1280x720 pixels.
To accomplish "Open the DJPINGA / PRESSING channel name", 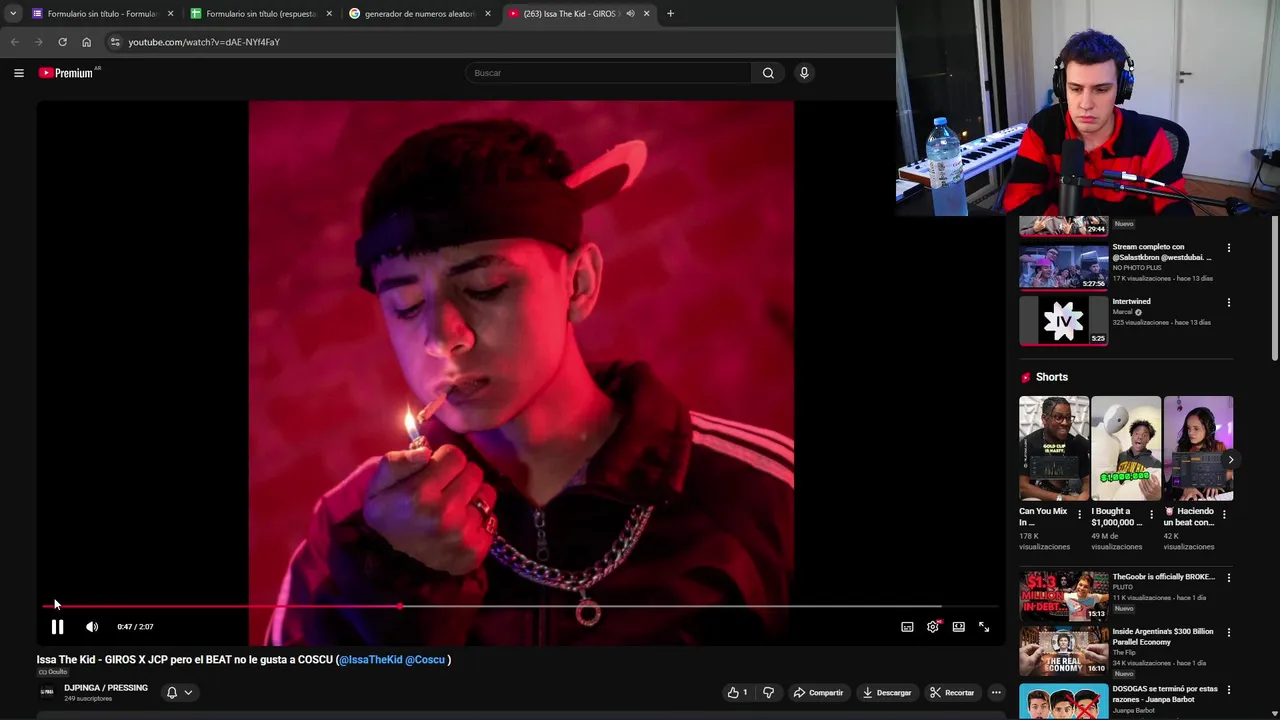I will [106, 688].
